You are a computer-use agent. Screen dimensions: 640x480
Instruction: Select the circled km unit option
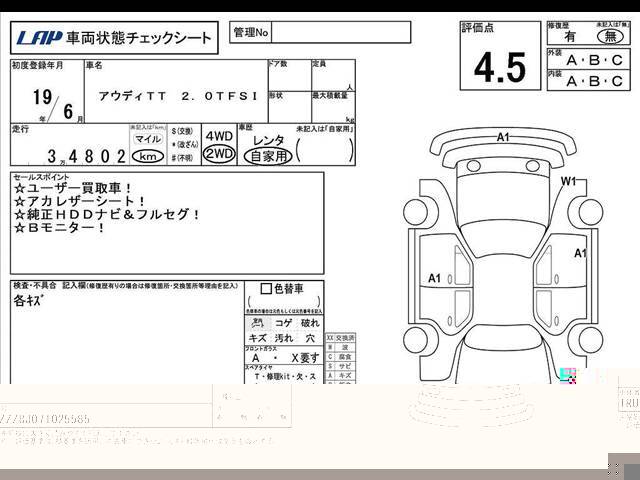click(148, 156)
